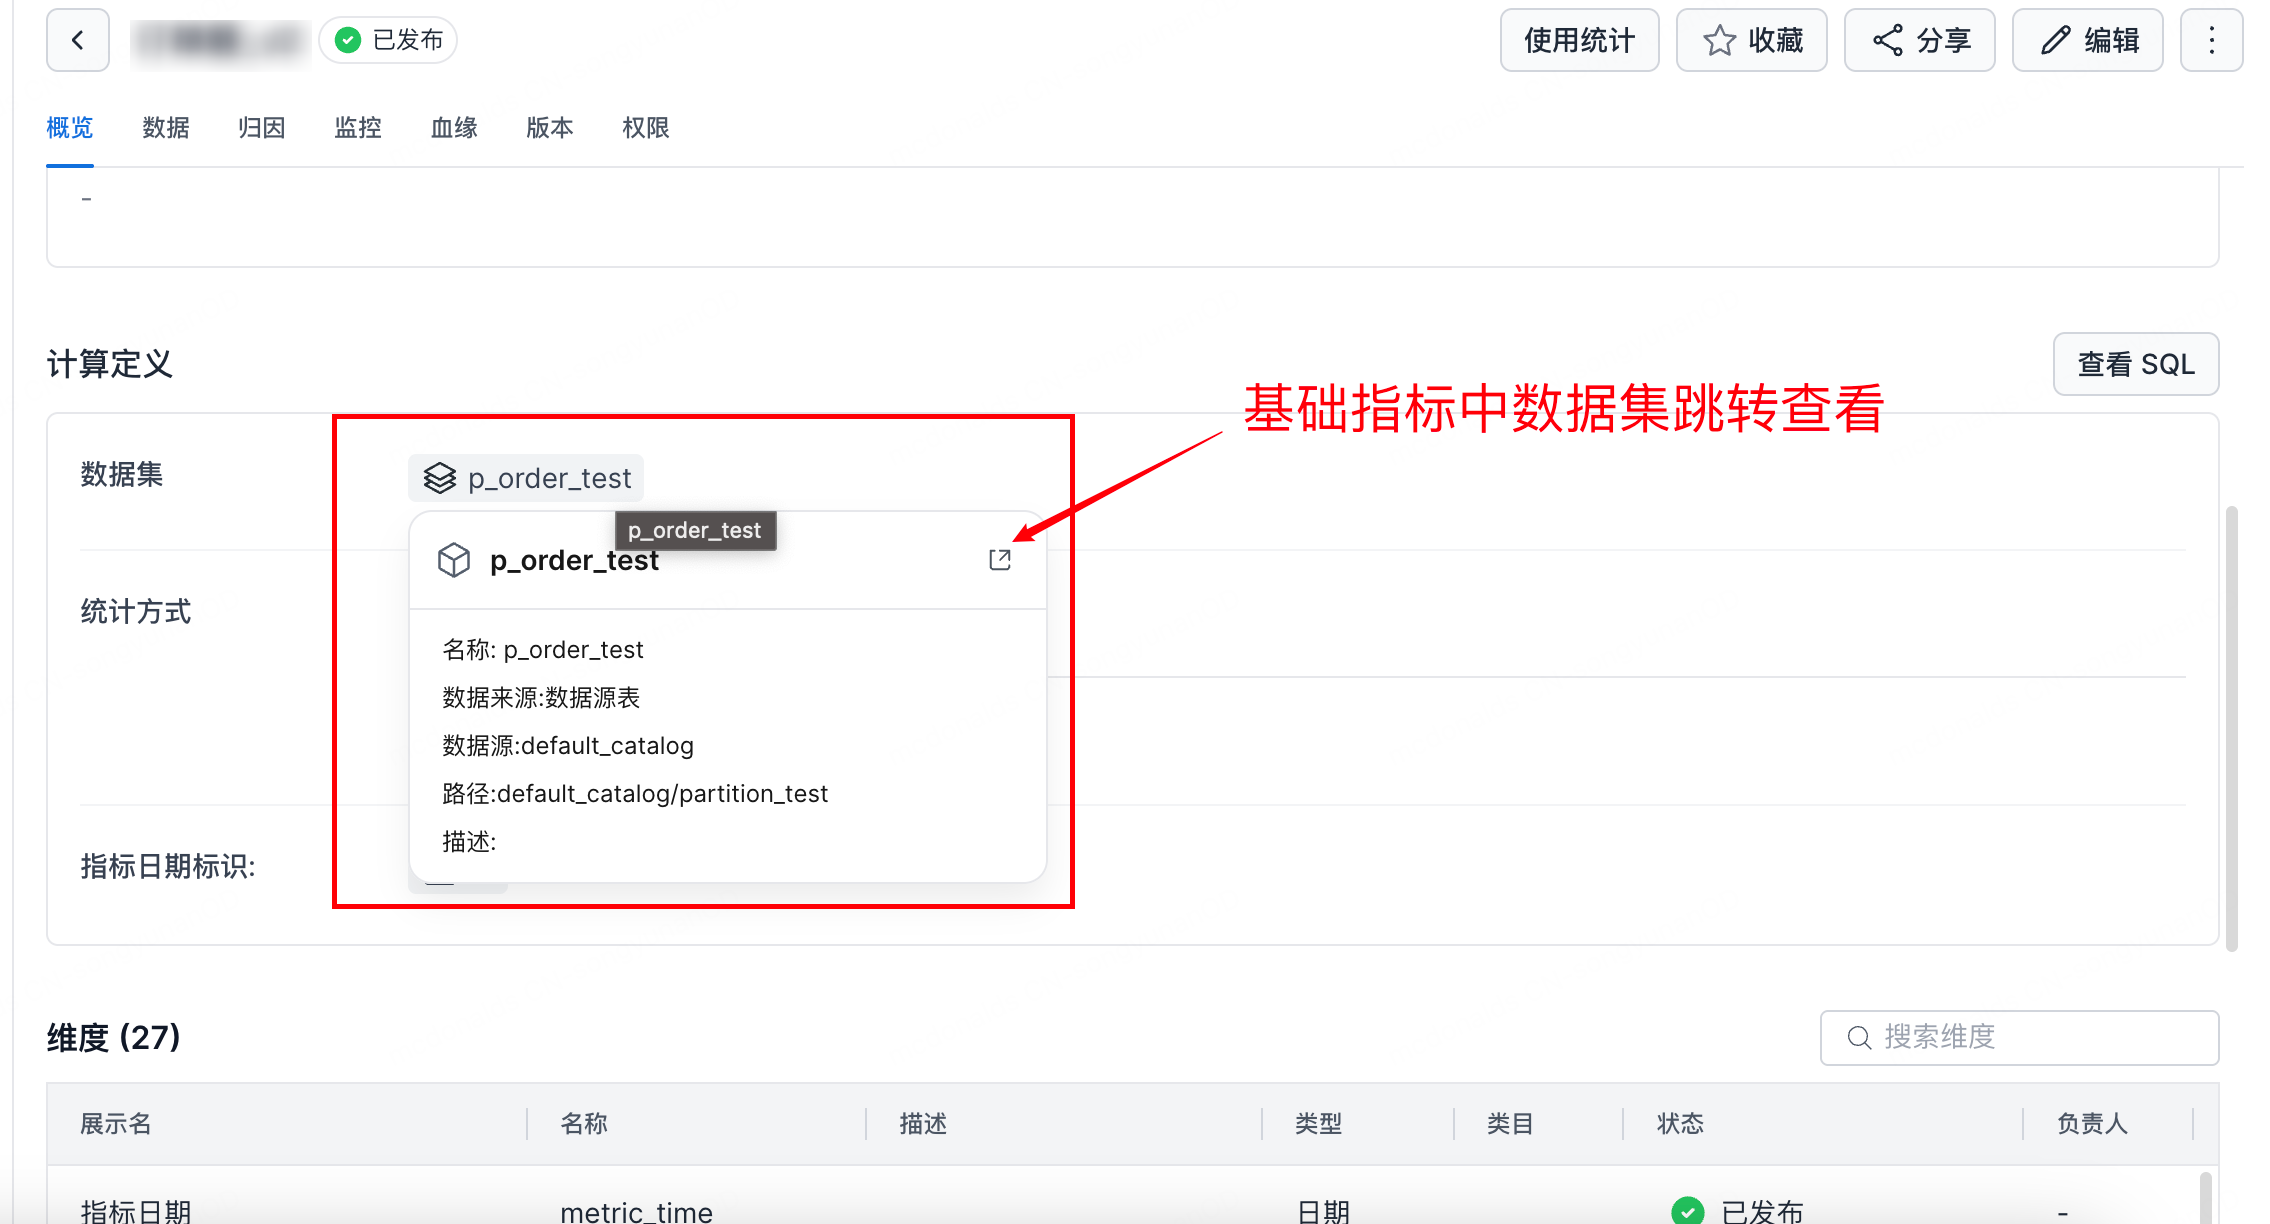
Task: Click the layers icon in dataset chip
Action: pos(440,478)
